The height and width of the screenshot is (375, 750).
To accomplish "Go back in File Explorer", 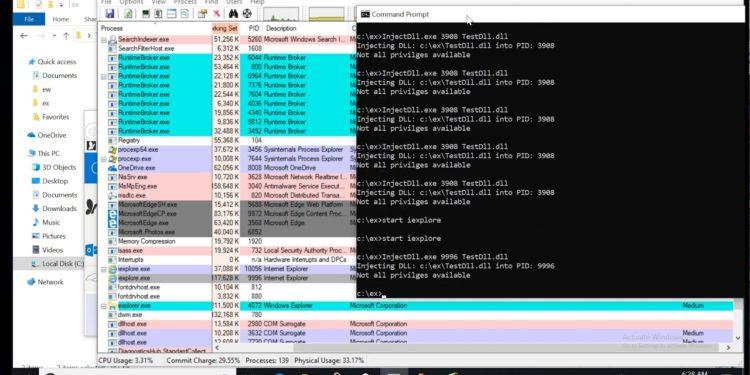I will [x=23, y=36].
